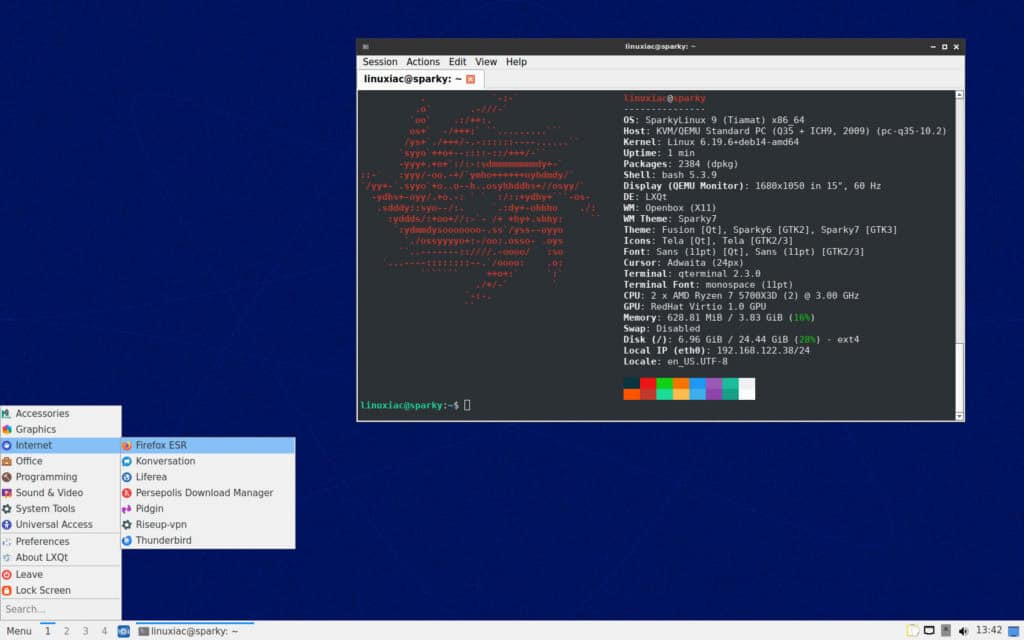Open the Session menu in qterminal
This screenshot has height=640, width=1024.
click(x=379, y=61)
